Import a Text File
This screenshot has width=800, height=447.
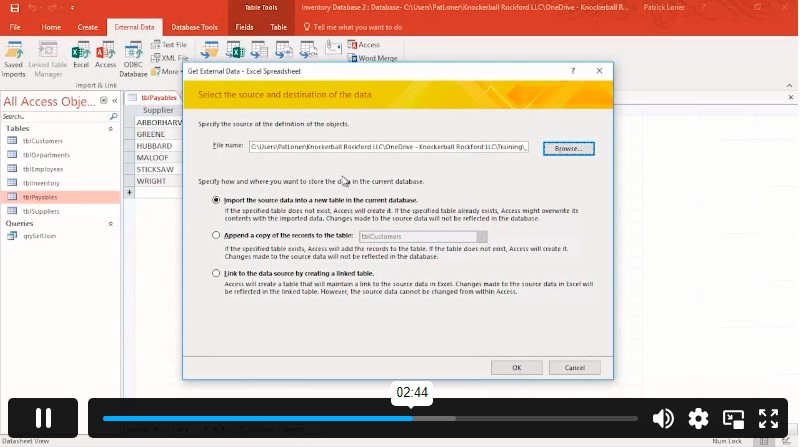[169, 44]
